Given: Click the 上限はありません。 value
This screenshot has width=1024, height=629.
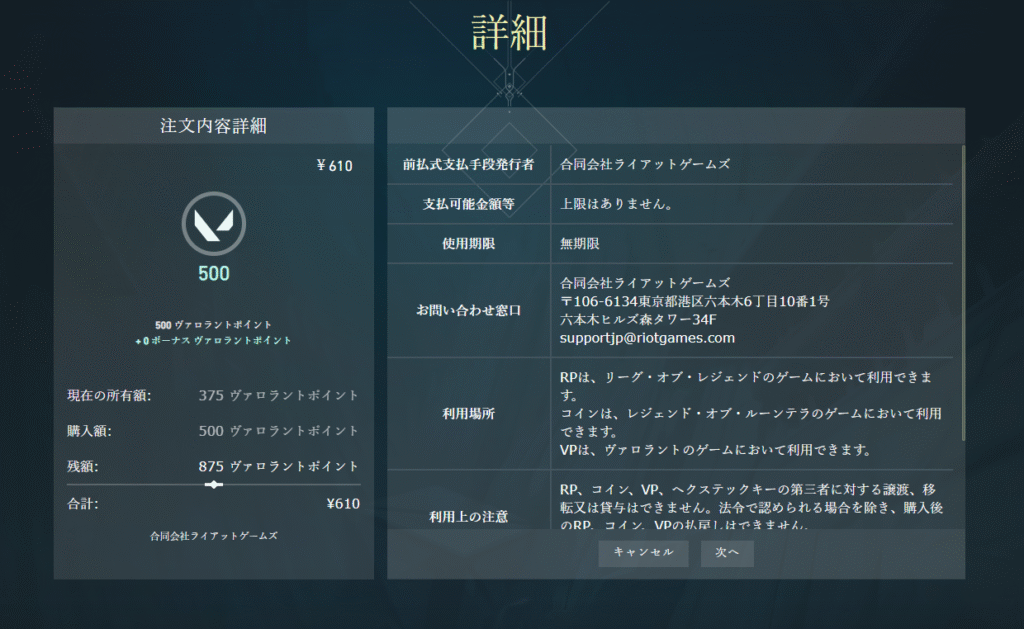Looking at the screenshot, I should point(616,204).
